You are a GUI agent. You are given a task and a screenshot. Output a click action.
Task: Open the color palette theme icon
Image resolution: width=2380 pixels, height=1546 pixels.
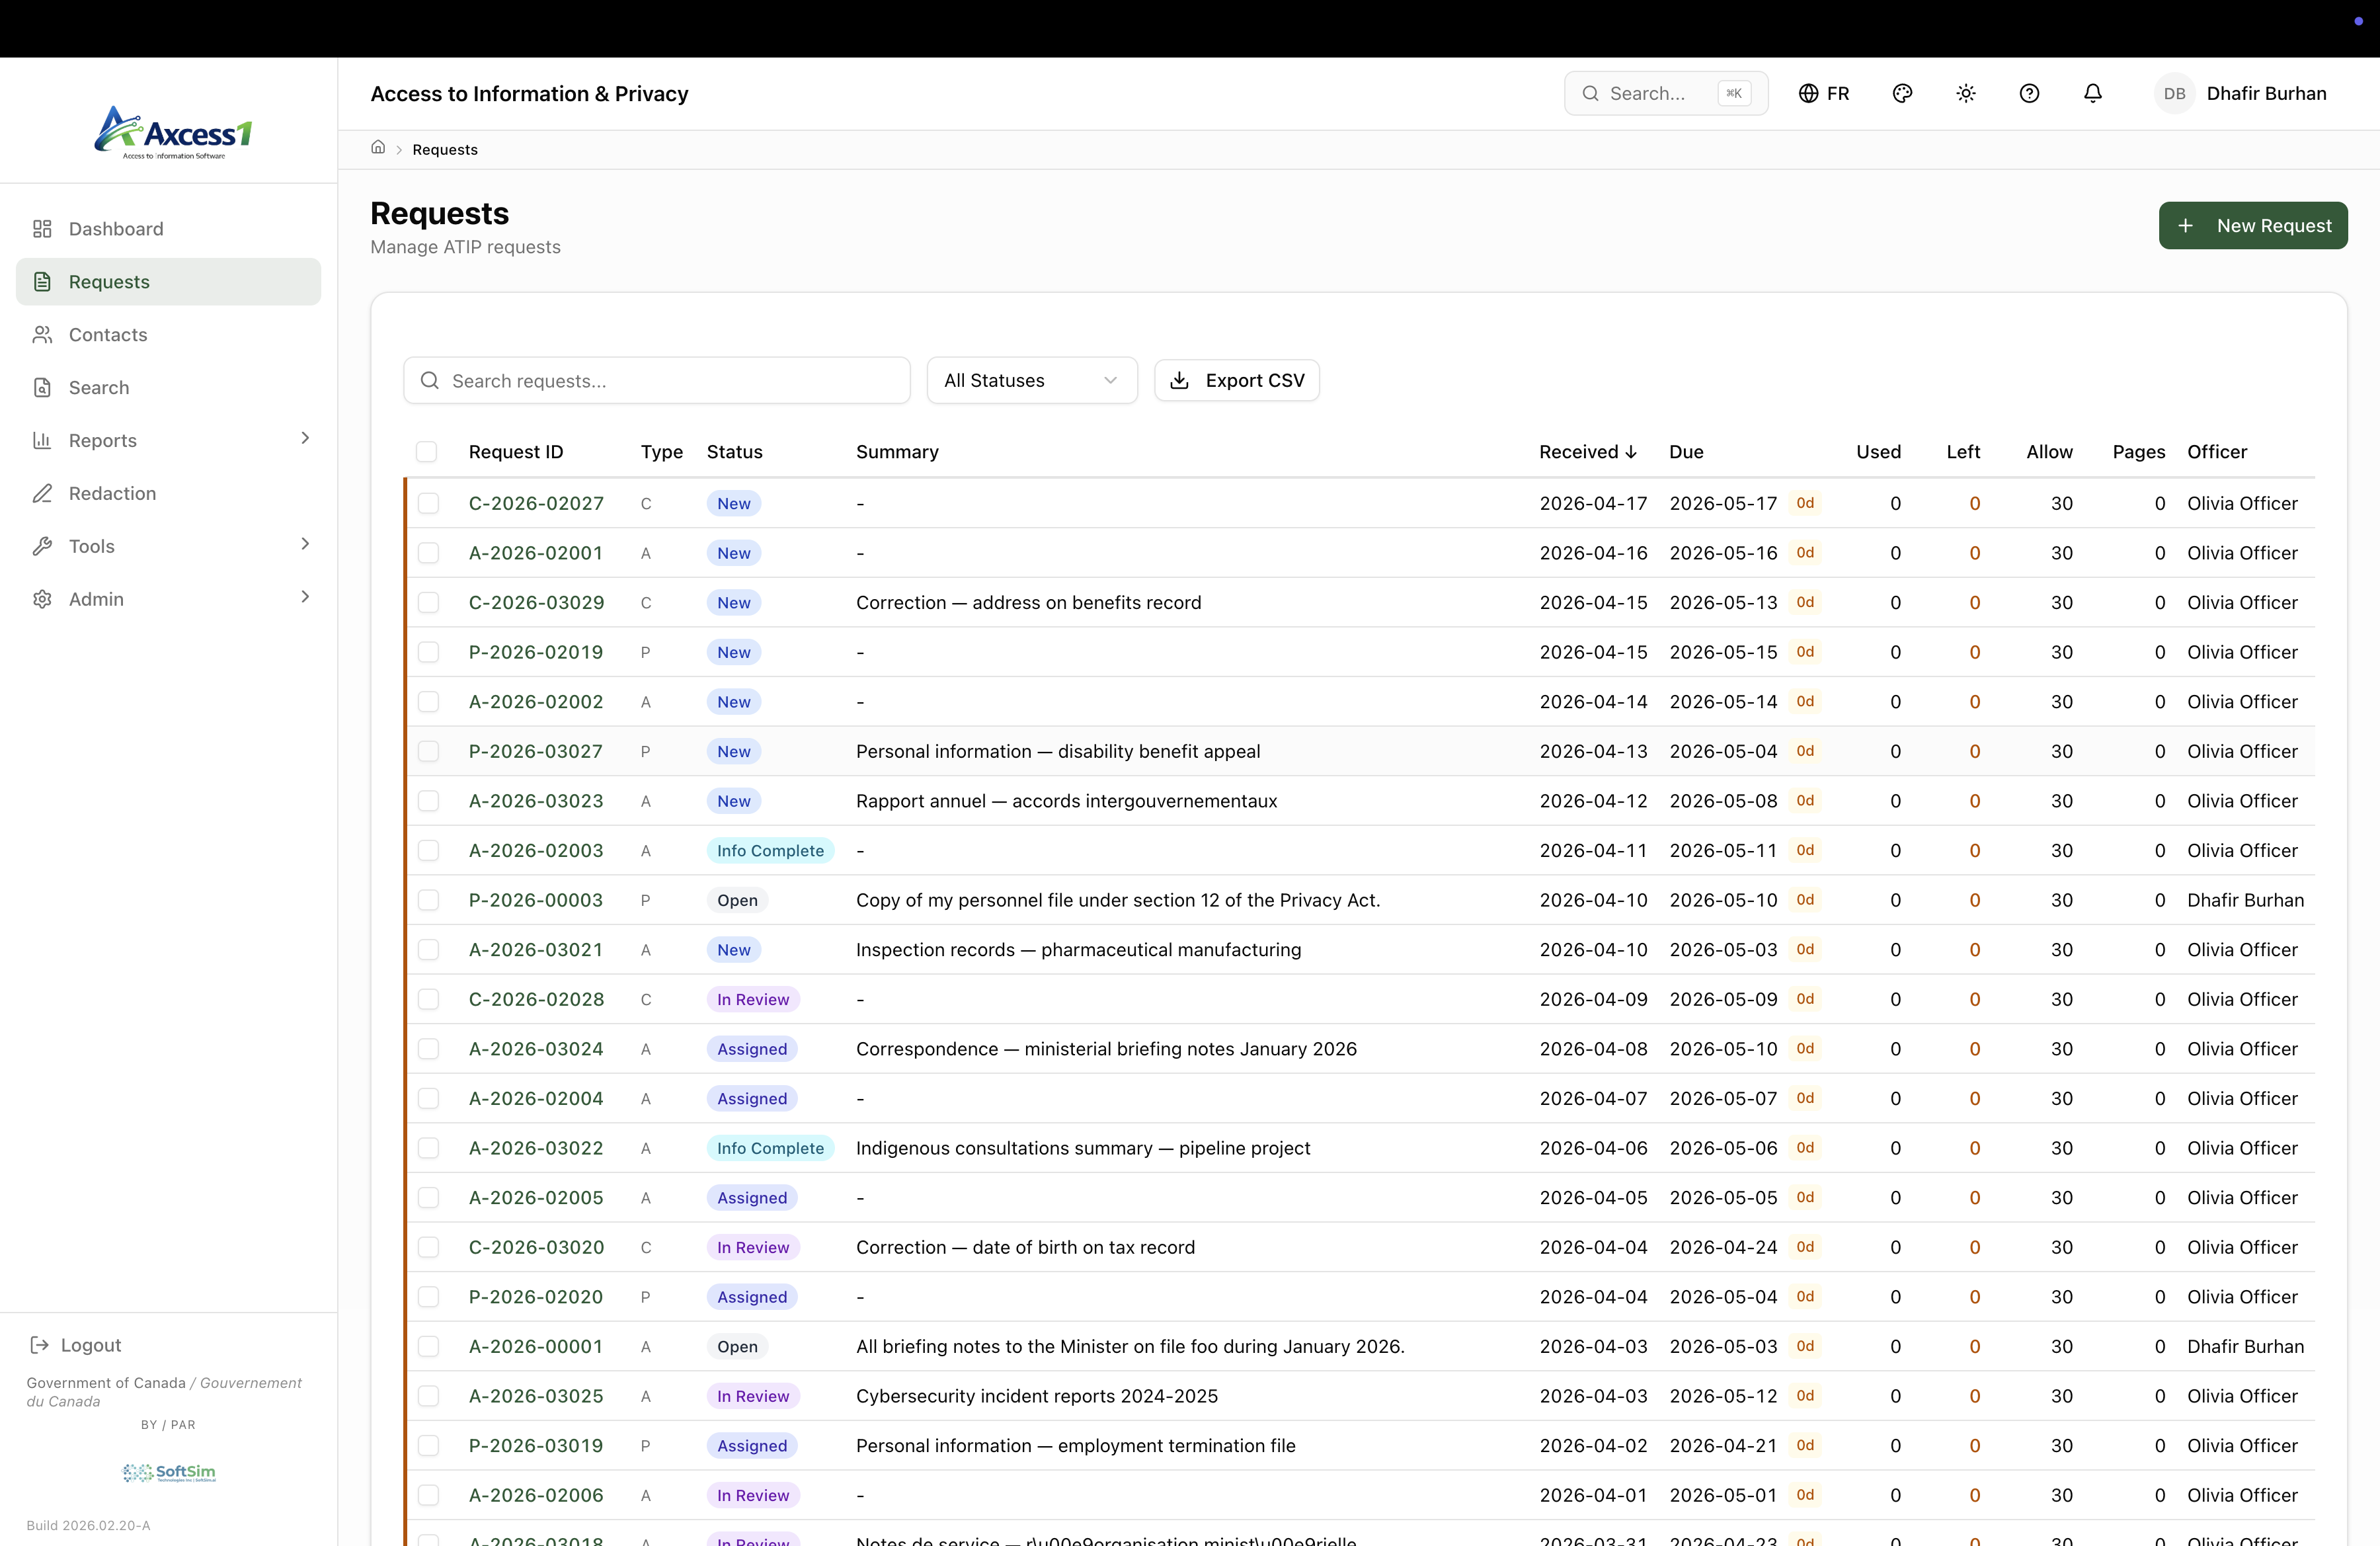click(x=1902, y=93)
